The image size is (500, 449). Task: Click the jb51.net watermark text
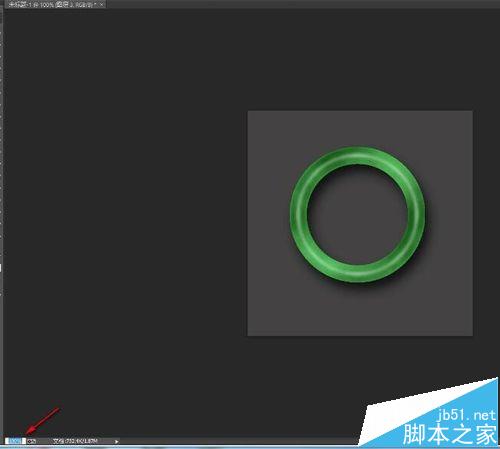[x=467, y=415]
